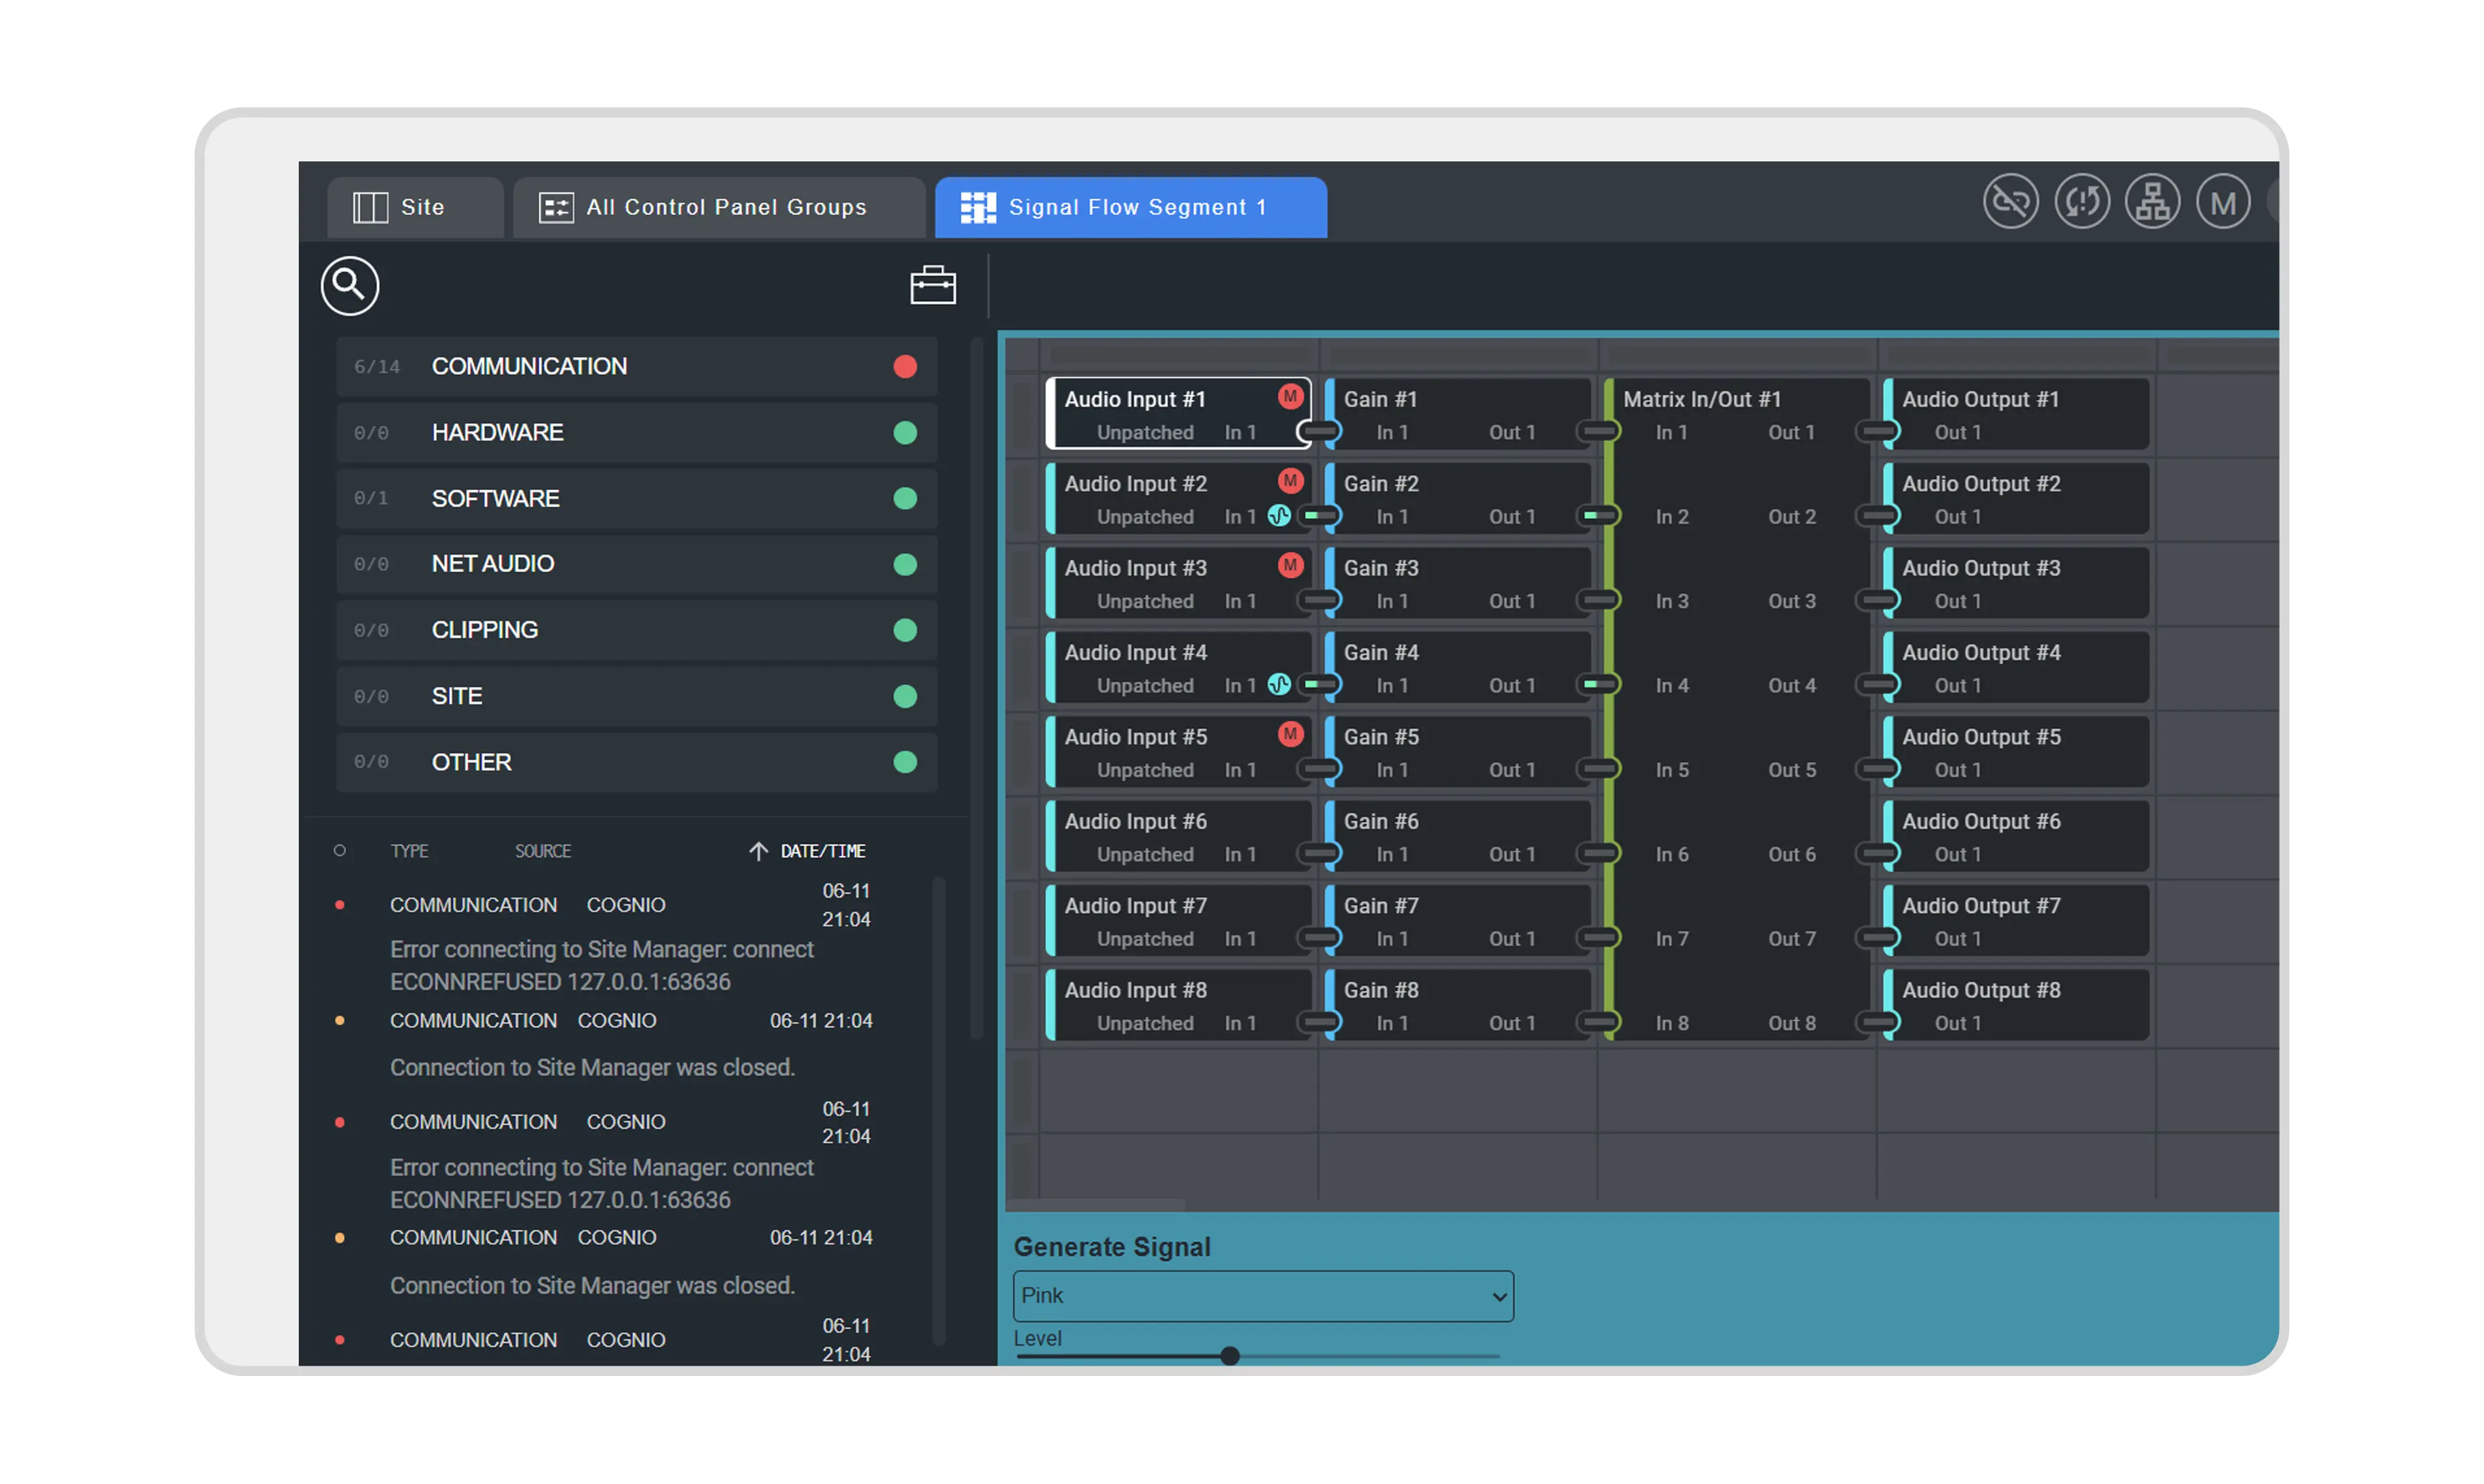This screenshot has height=1484, width=2484.
Task: Sort log by SOURCE column
Action: (x=543, y=851)
